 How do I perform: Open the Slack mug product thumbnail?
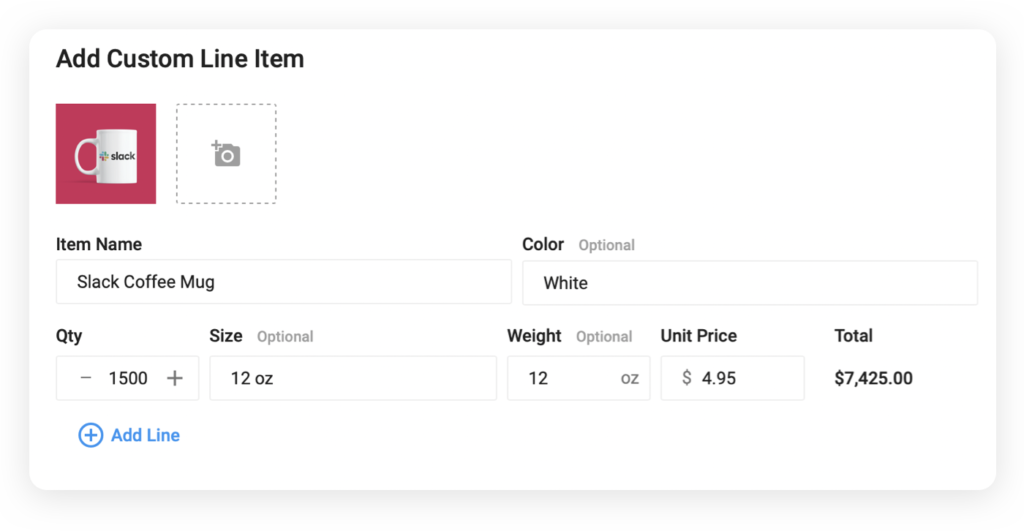pos(106,153)
